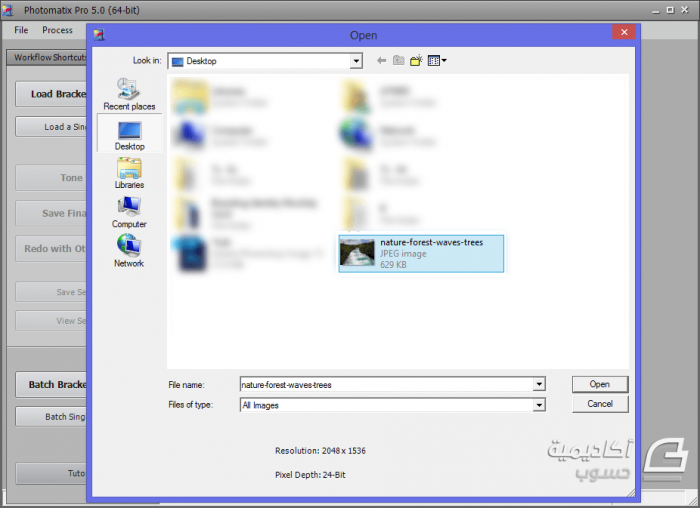This screenshot has height=508, width=700.
Task: Click the nature-forest-waves-trees file name
Action: pyautogui.click(x=431, y=242)
